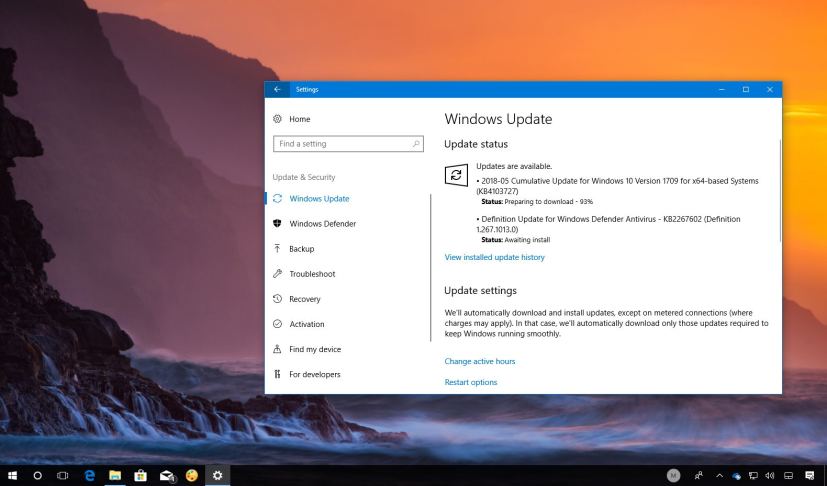Click the Backup upload arrow icon
The width and height of the screenshot is (827, 486).
[x=277, y=249]
